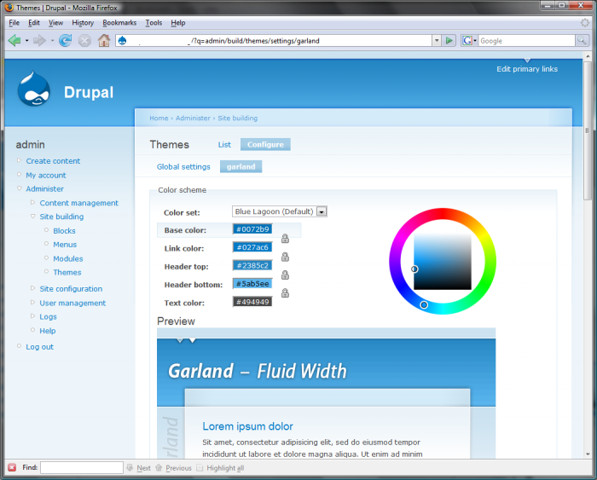Click the Administer breadcrumb link
Screen dimensions: 597x480
click(x=193, y=118)
